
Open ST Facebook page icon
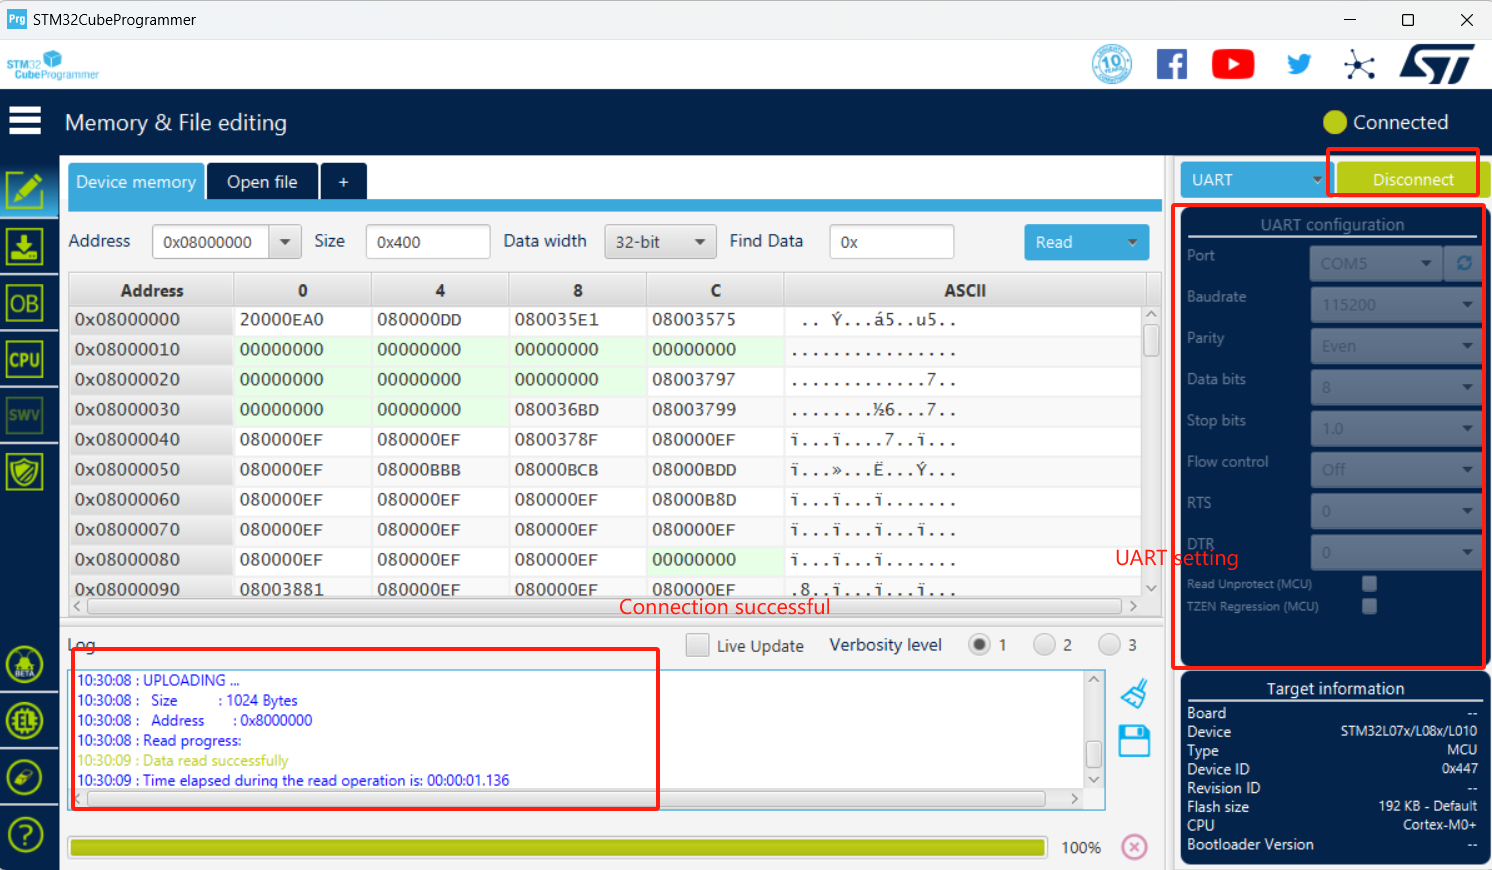(1172, 64)
